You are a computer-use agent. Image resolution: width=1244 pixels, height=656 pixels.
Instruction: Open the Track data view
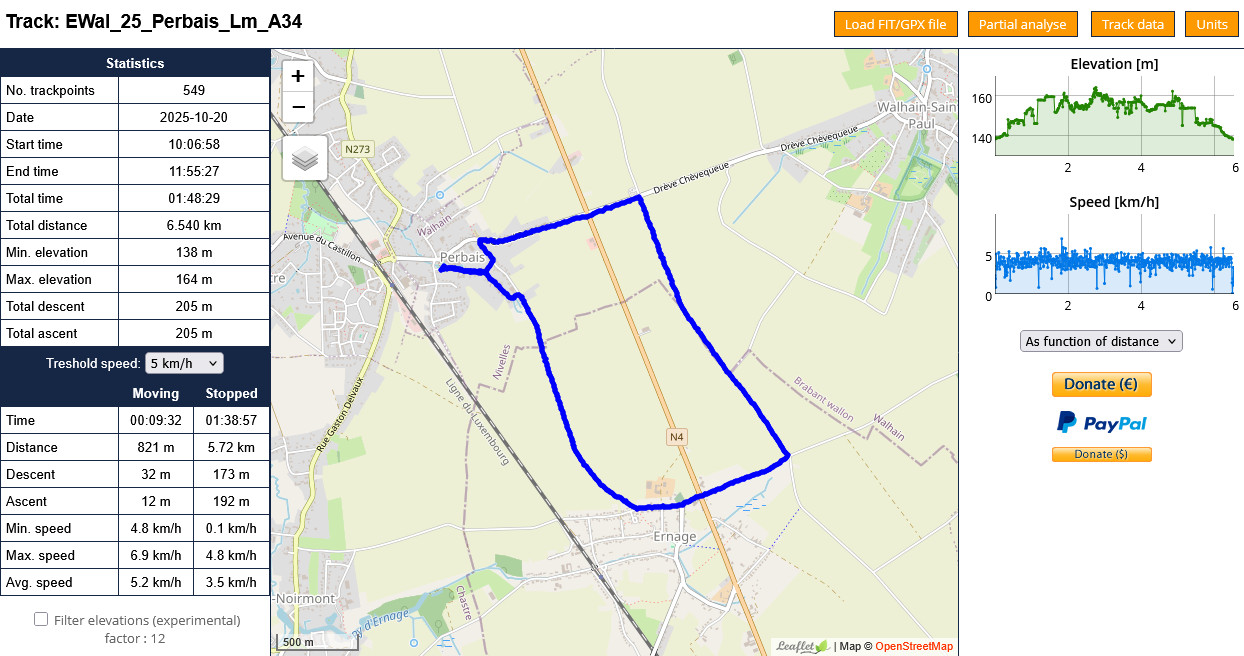tap(1132, 24)
